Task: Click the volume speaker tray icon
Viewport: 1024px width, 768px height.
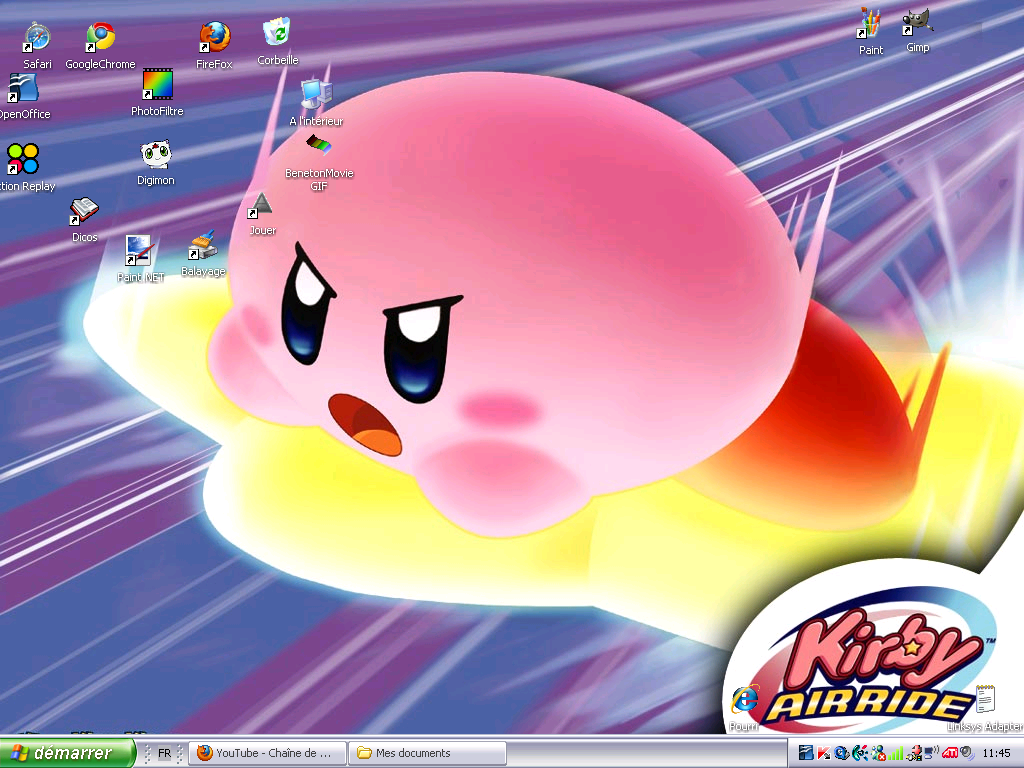Action: click(967, 753)
